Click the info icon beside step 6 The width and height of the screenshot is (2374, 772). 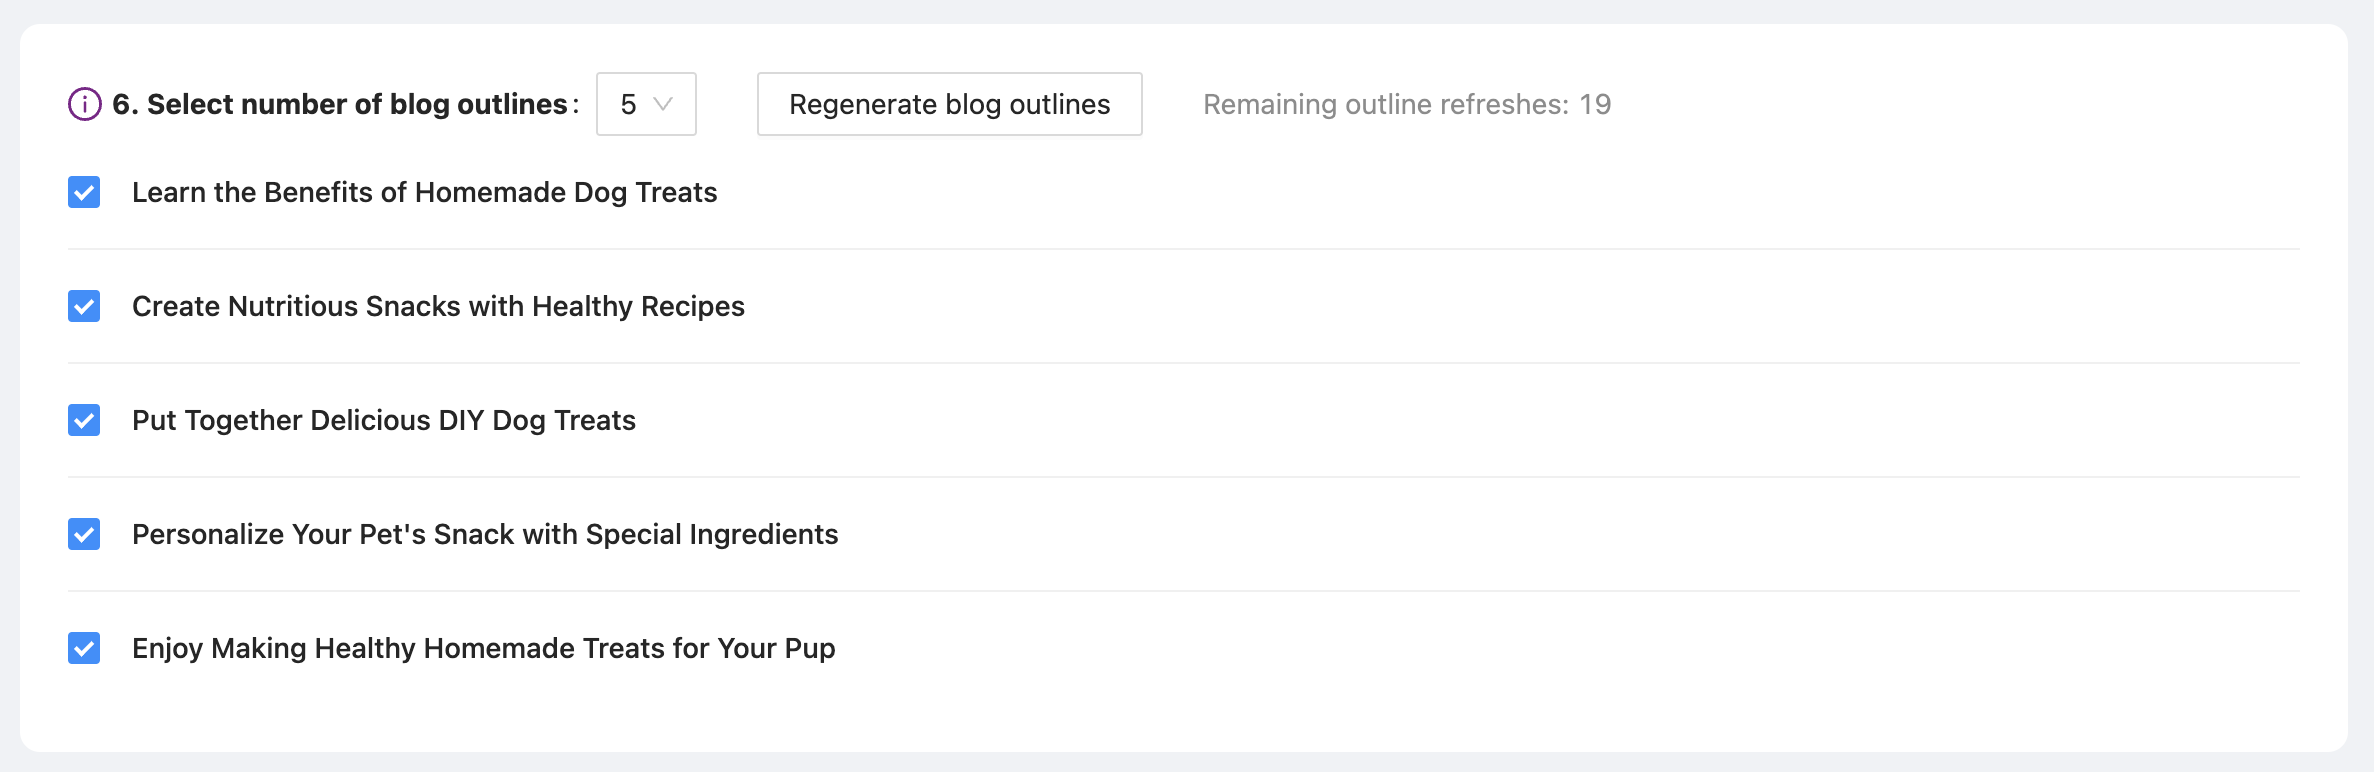pos(85,104)
